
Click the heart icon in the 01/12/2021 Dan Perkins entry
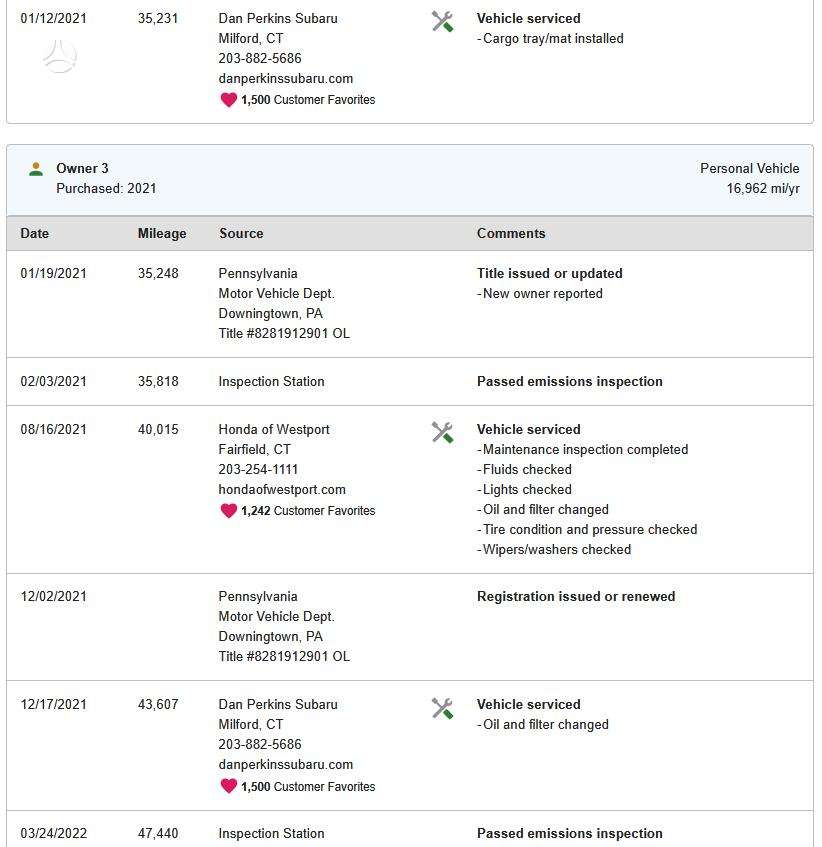pos(228,99)
